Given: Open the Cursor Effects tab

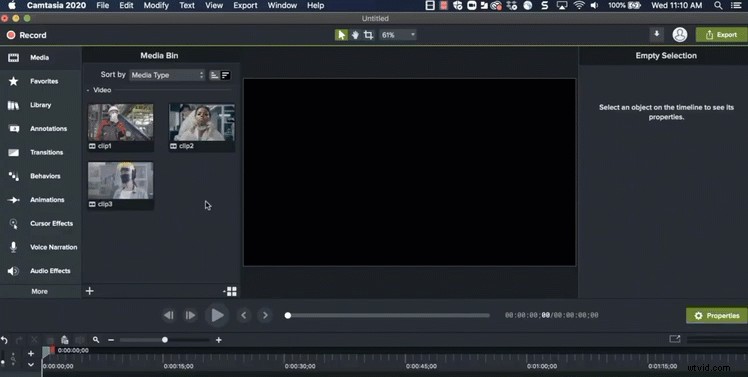Looking at the screenshot, I should point(41,223).
